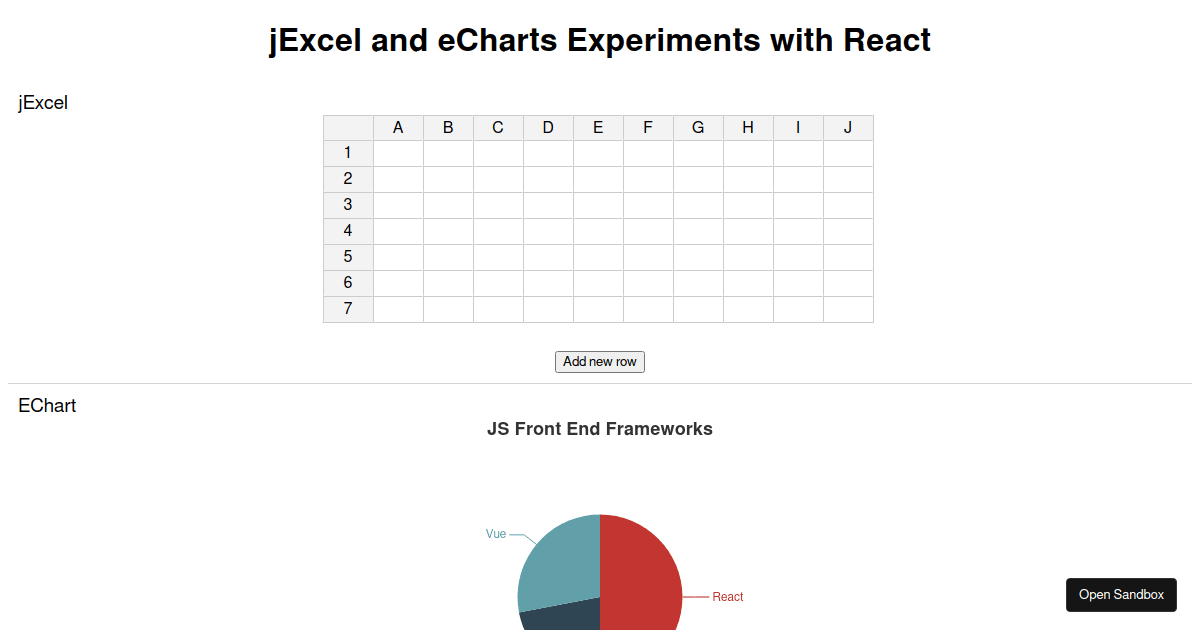This screenshot has height=630, width=1200.
Task: Select row header 7 in the spreadsheet
Action: tap(347, 308)
